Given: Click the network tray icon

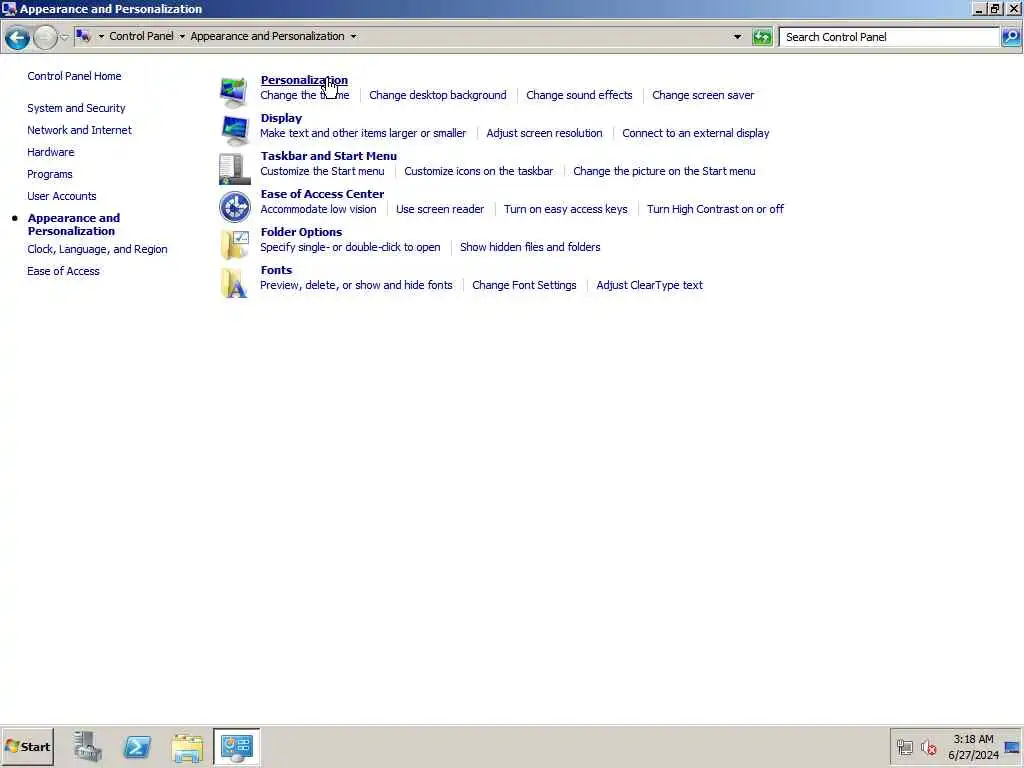Looking at the screenshot, I should 904,747.
